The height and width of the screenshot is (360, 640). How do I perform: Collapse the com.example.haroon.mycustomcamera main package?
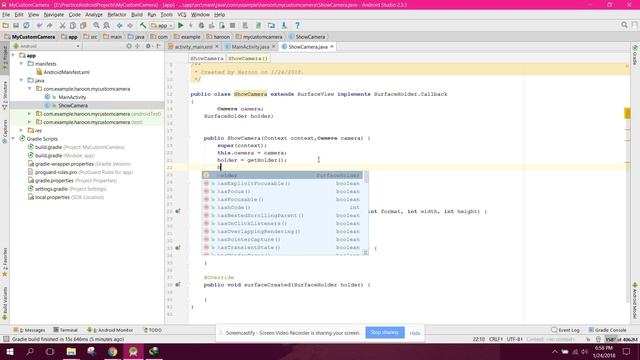point(30,89)
